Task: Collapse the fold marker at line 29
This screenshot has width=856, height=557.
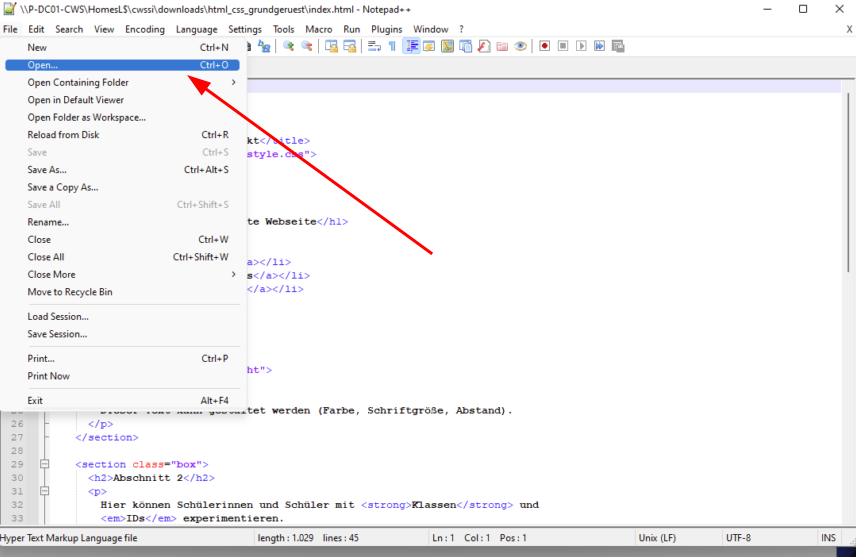Action: 45,464
